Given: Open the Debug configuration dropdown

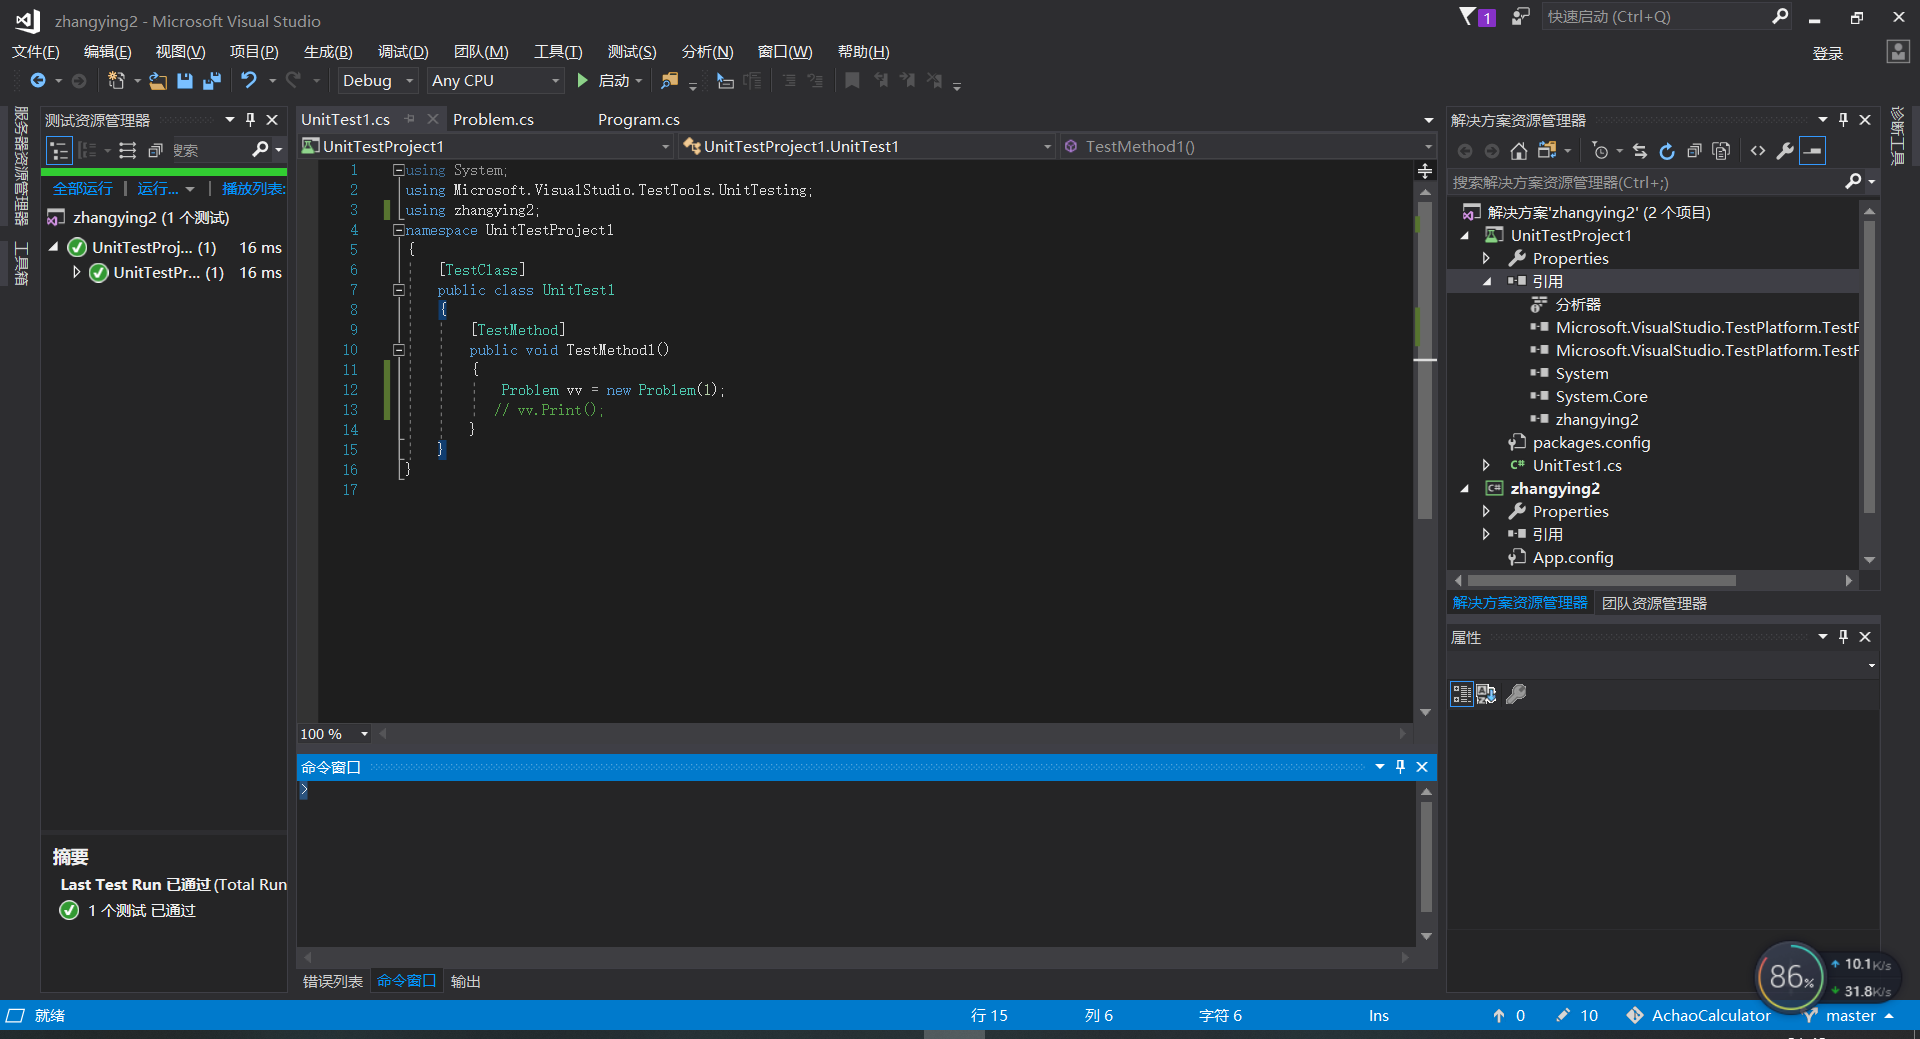Looking at the screenshot, I should (376, 81).
